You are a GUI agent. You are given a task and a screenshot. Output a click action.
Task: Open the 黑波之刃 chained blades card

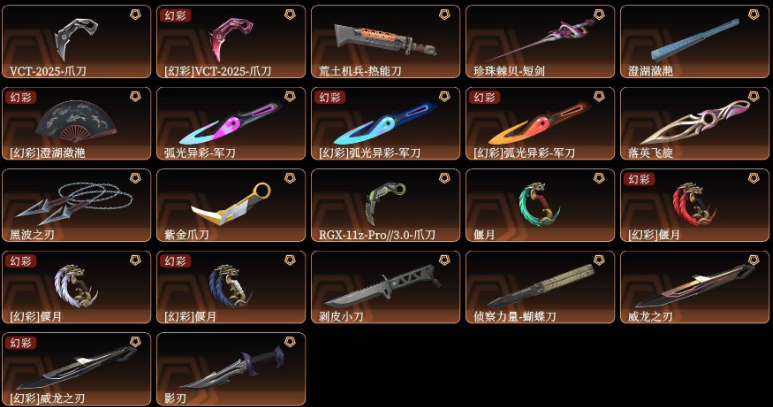pos(76,205)
